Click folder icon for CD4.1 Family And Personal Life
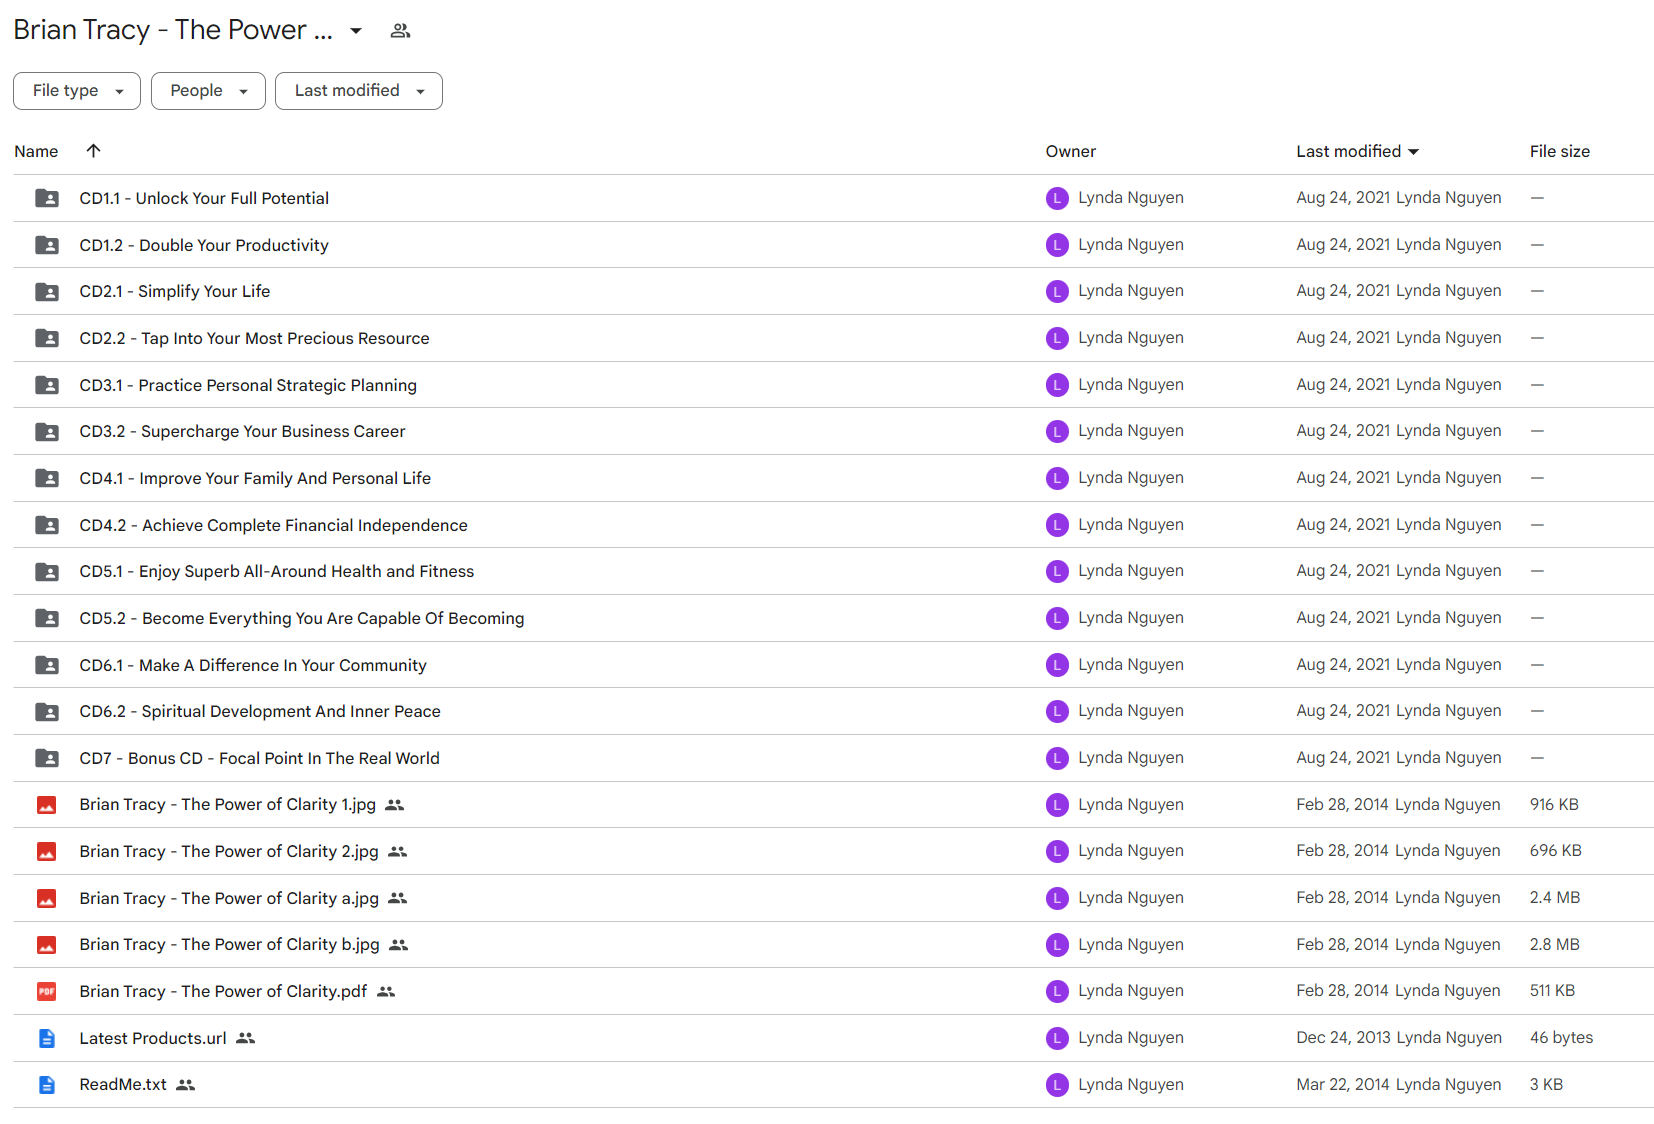 (47, 478)
